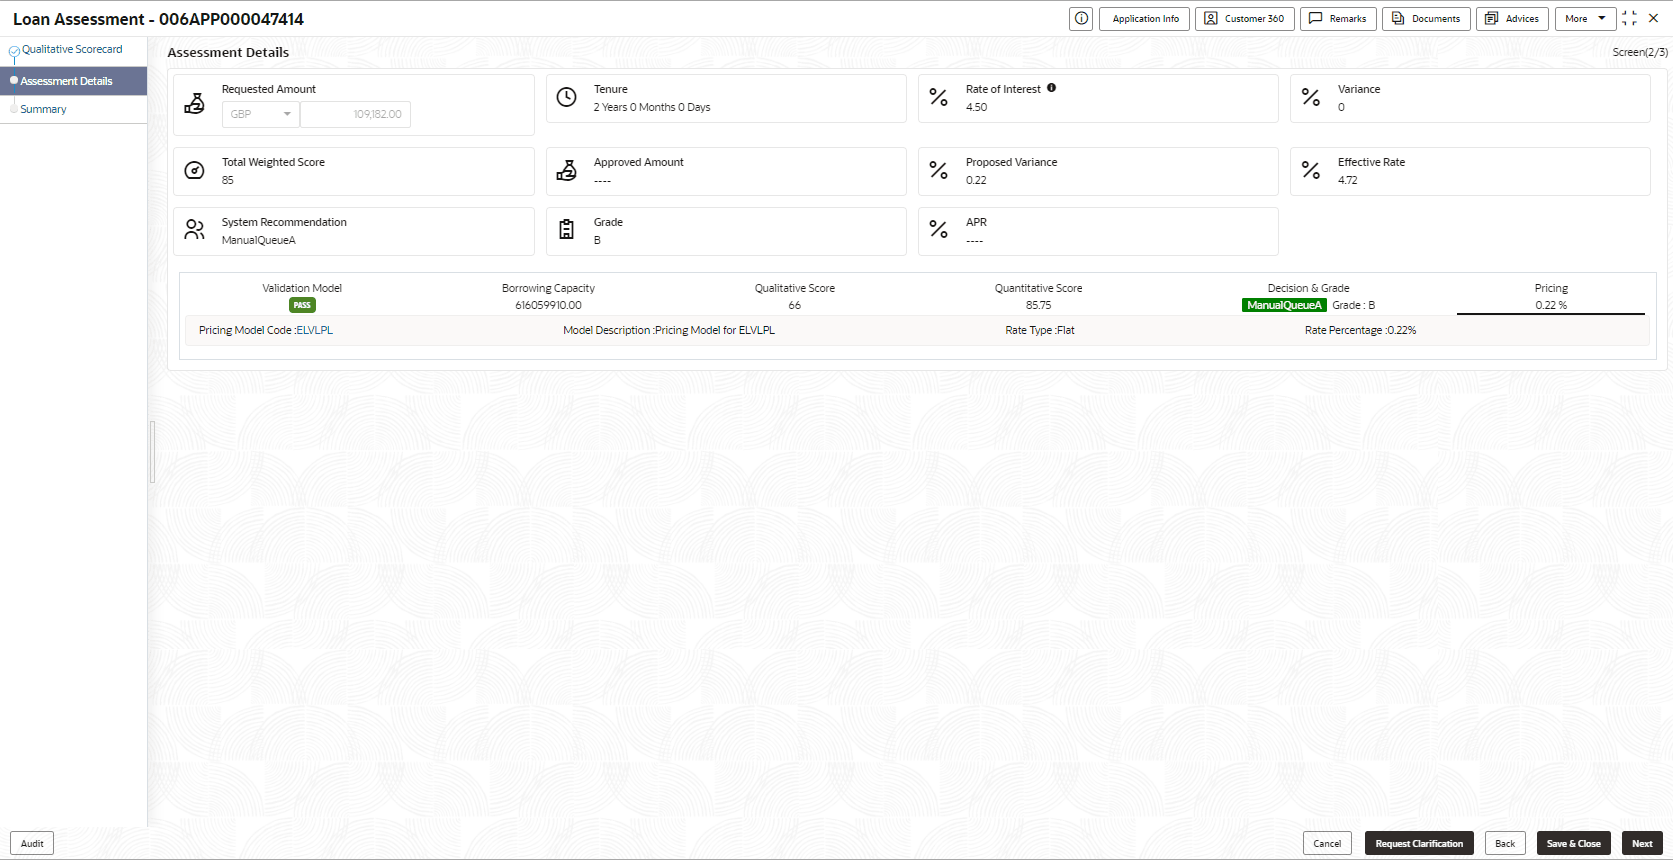Click the Grade clipboard icon

click(x=567, y=230)
